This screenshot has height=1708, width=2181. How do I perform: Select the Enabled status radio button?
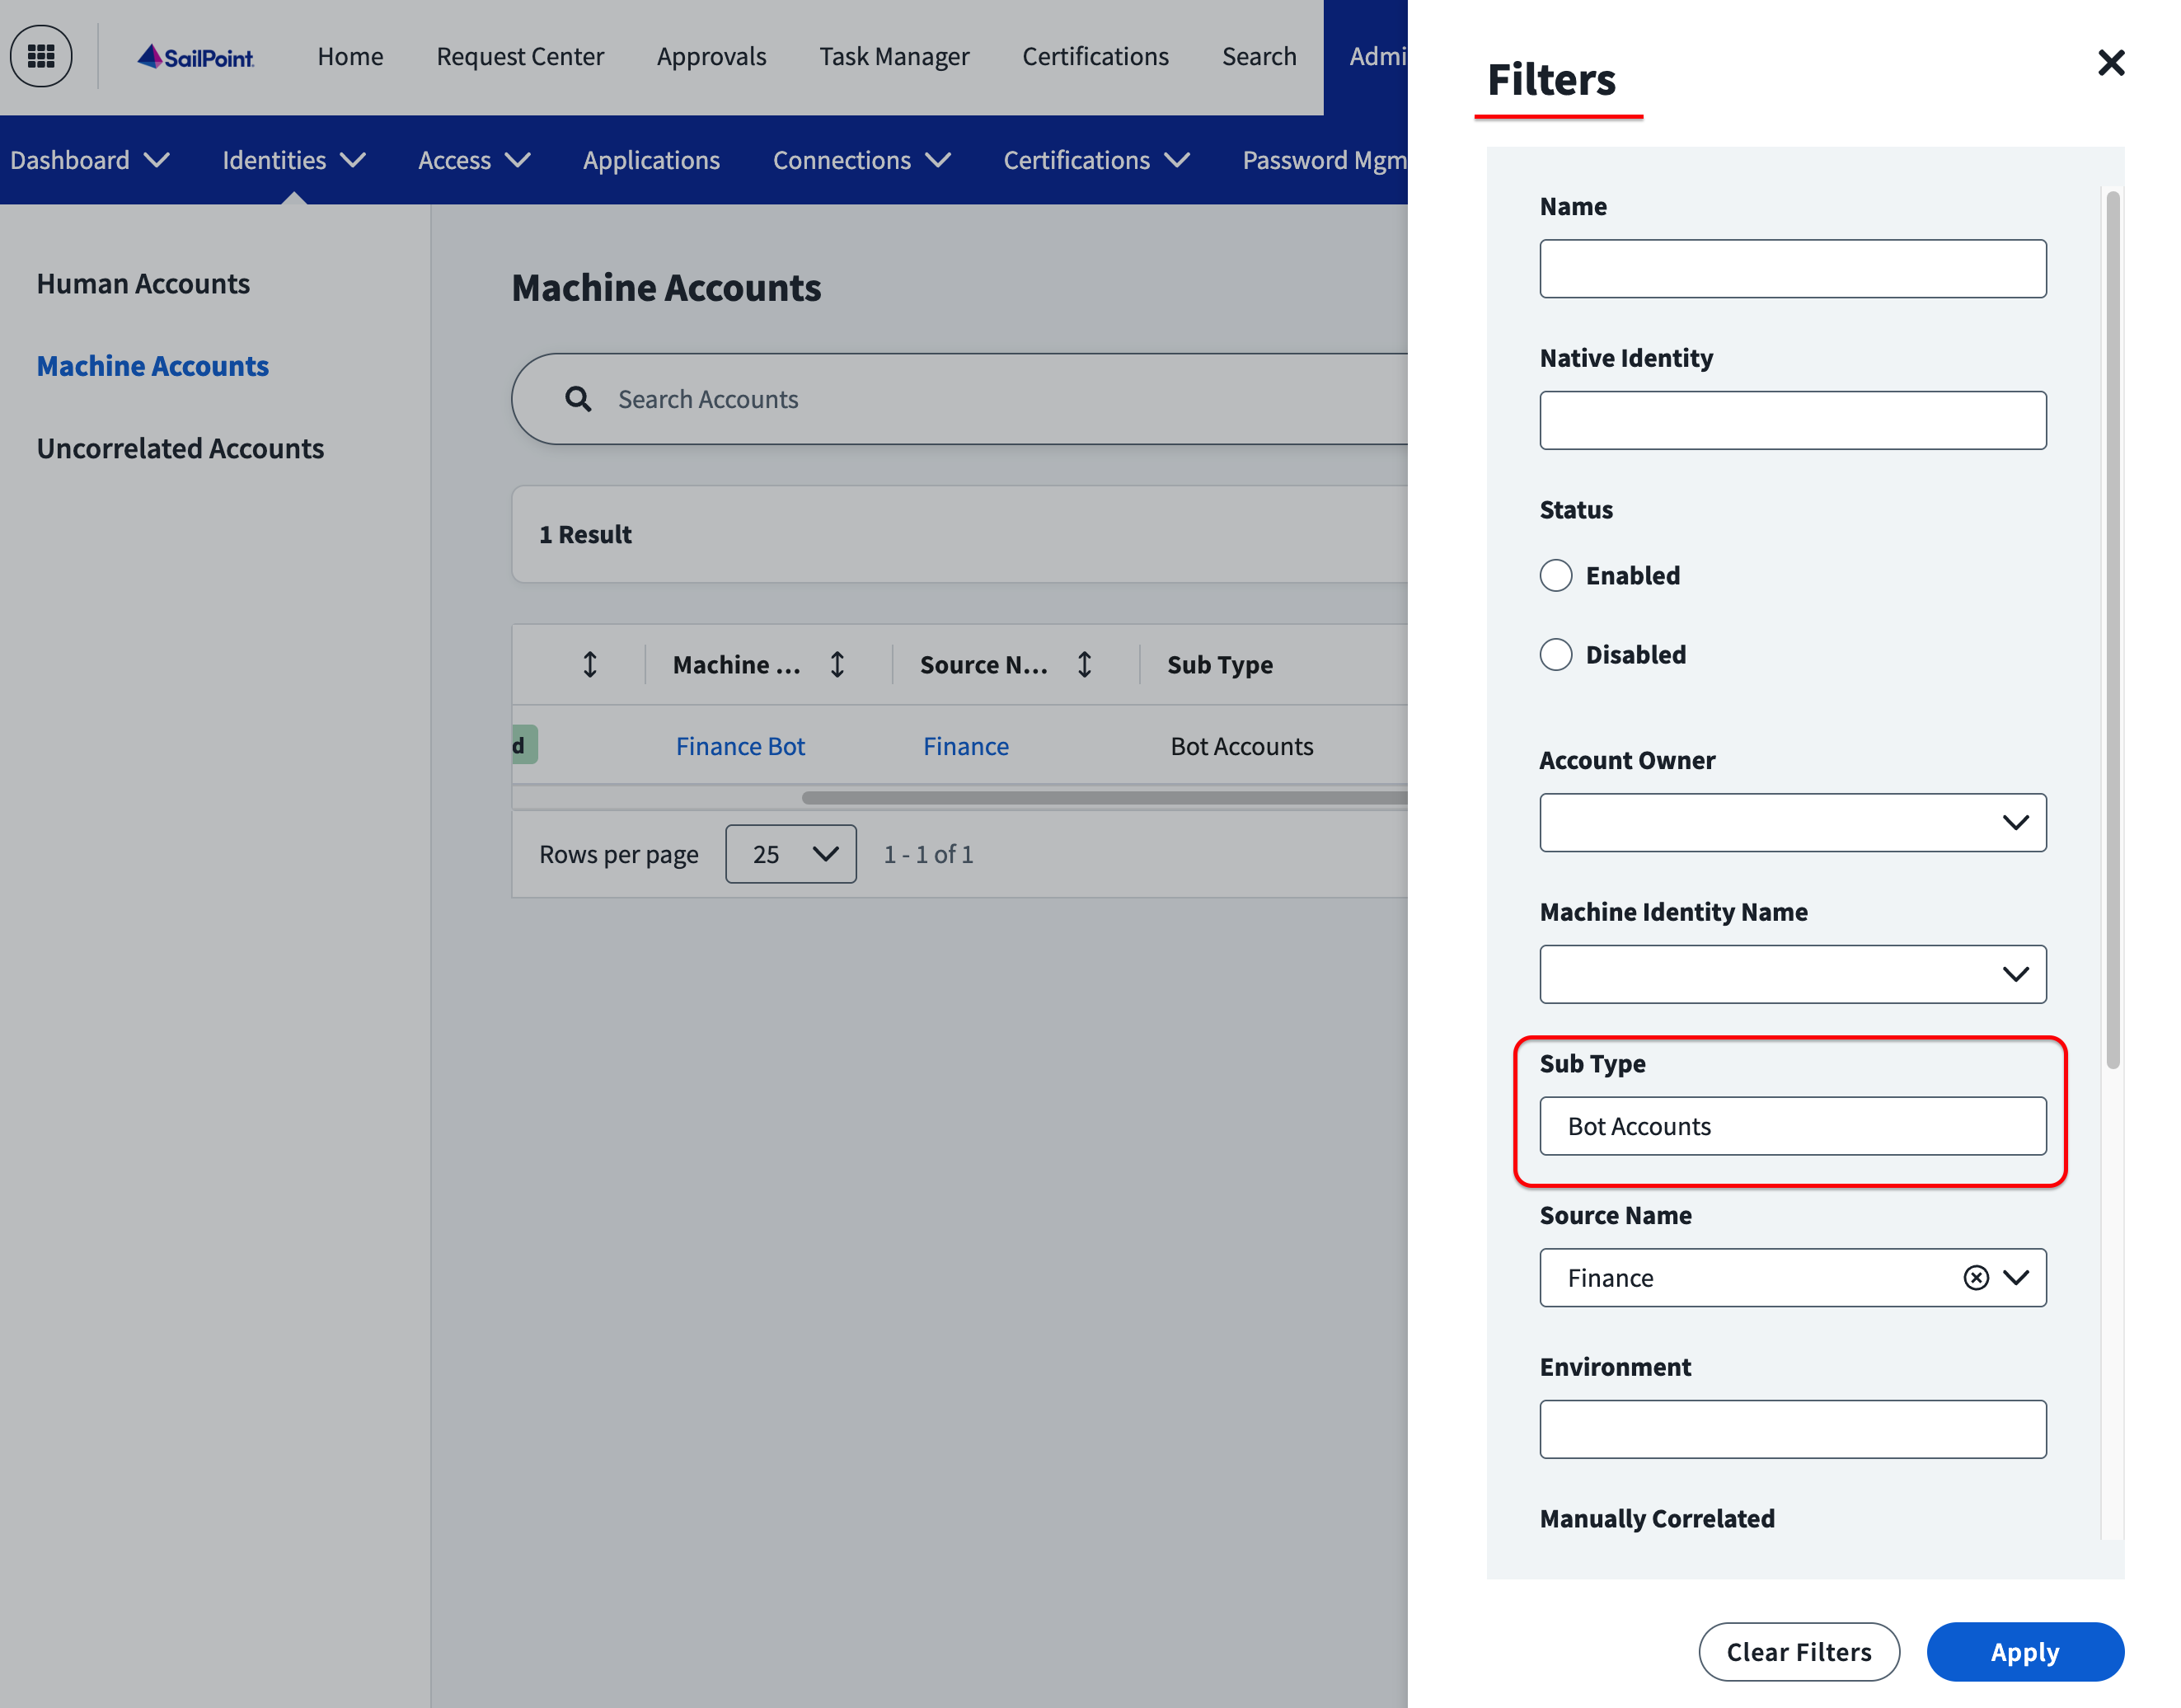[x=1556, y=575]
